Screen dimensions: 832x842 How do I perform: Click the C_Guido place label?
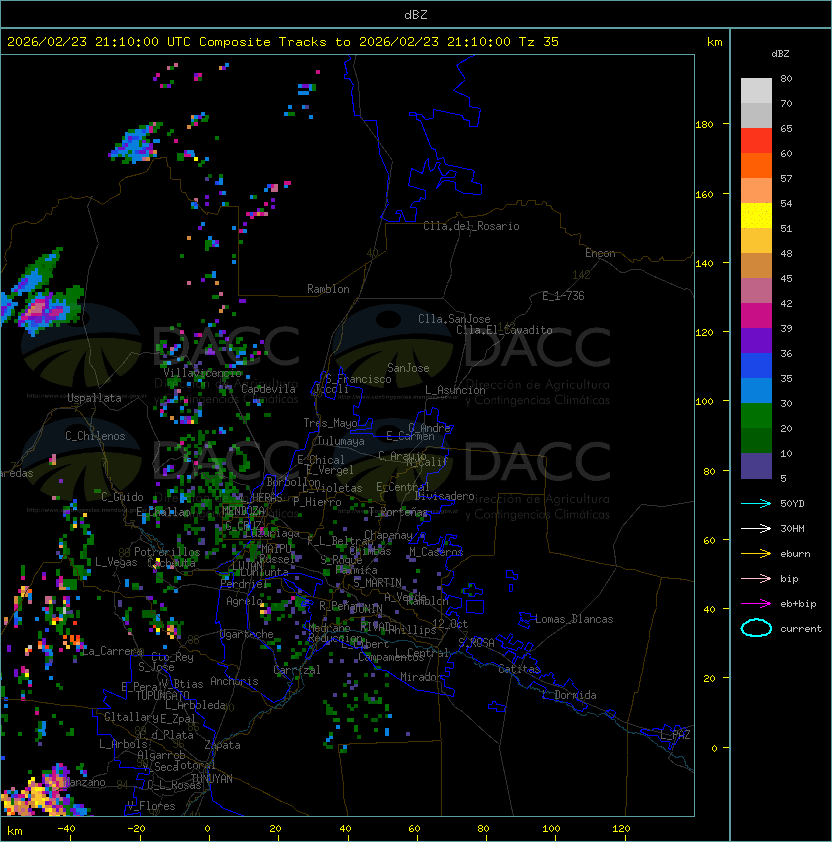pyautogui.click(x=122, y=497)
